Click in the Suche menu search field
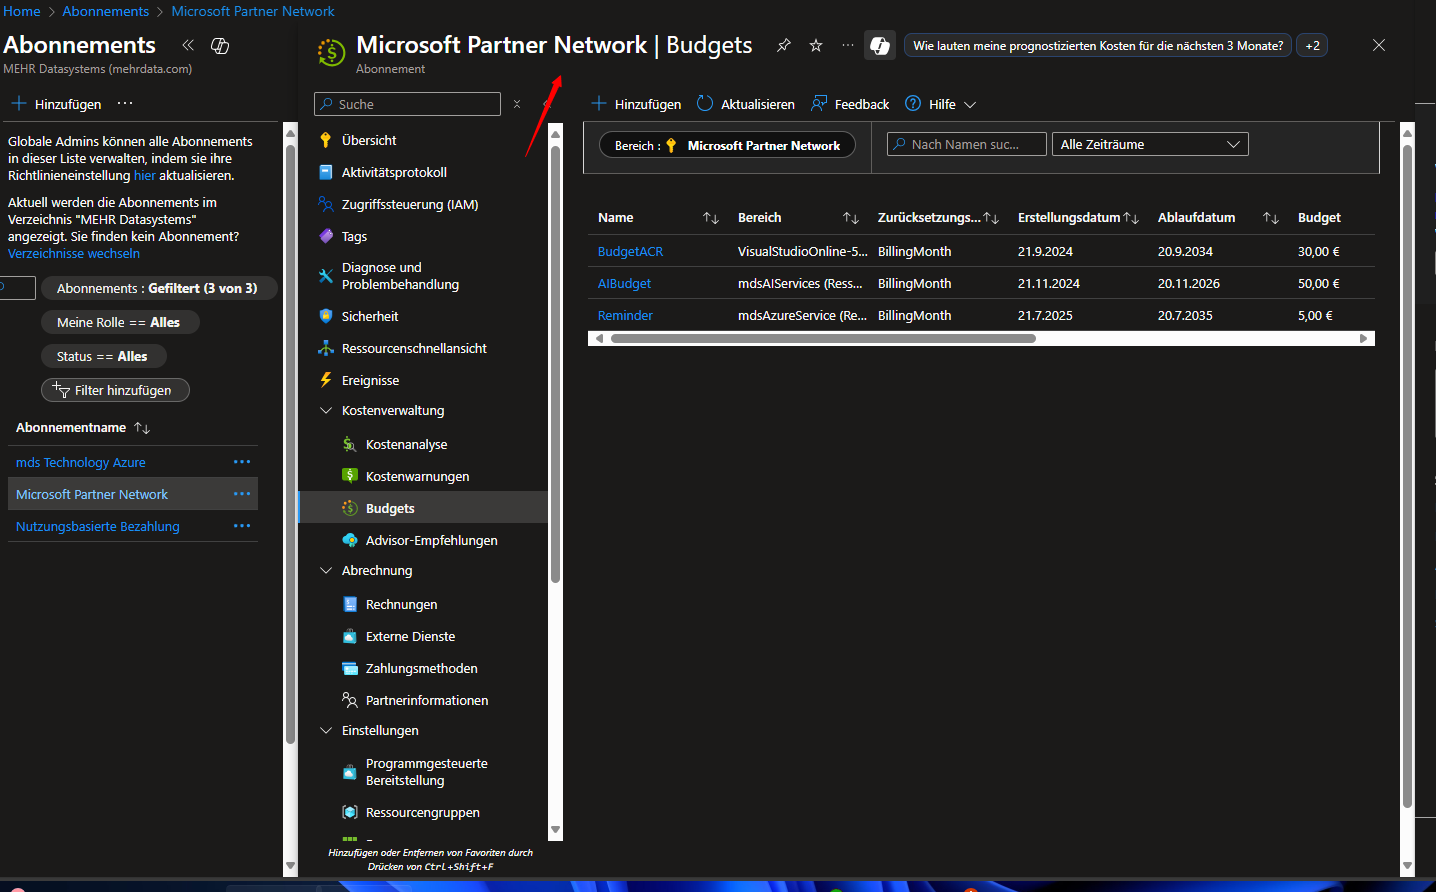The width and height of the screenshot is (1436, 892). pos(407,104)
